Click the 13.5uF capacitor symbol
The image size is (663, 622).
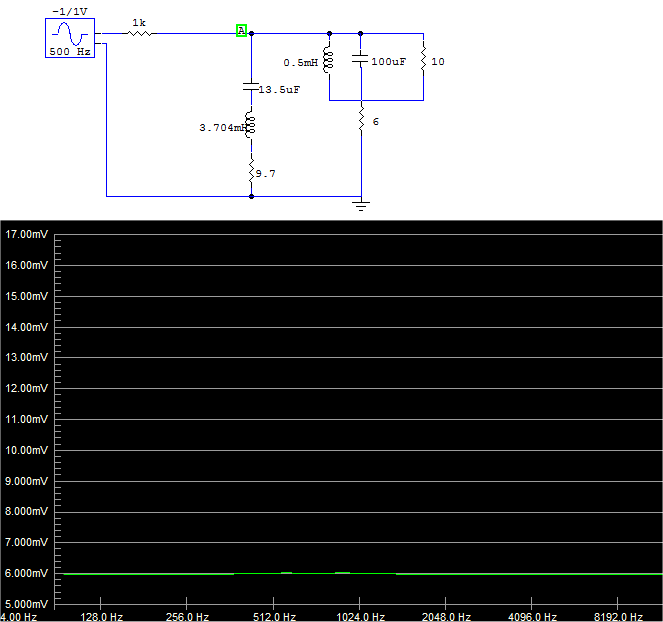(251, 87)
